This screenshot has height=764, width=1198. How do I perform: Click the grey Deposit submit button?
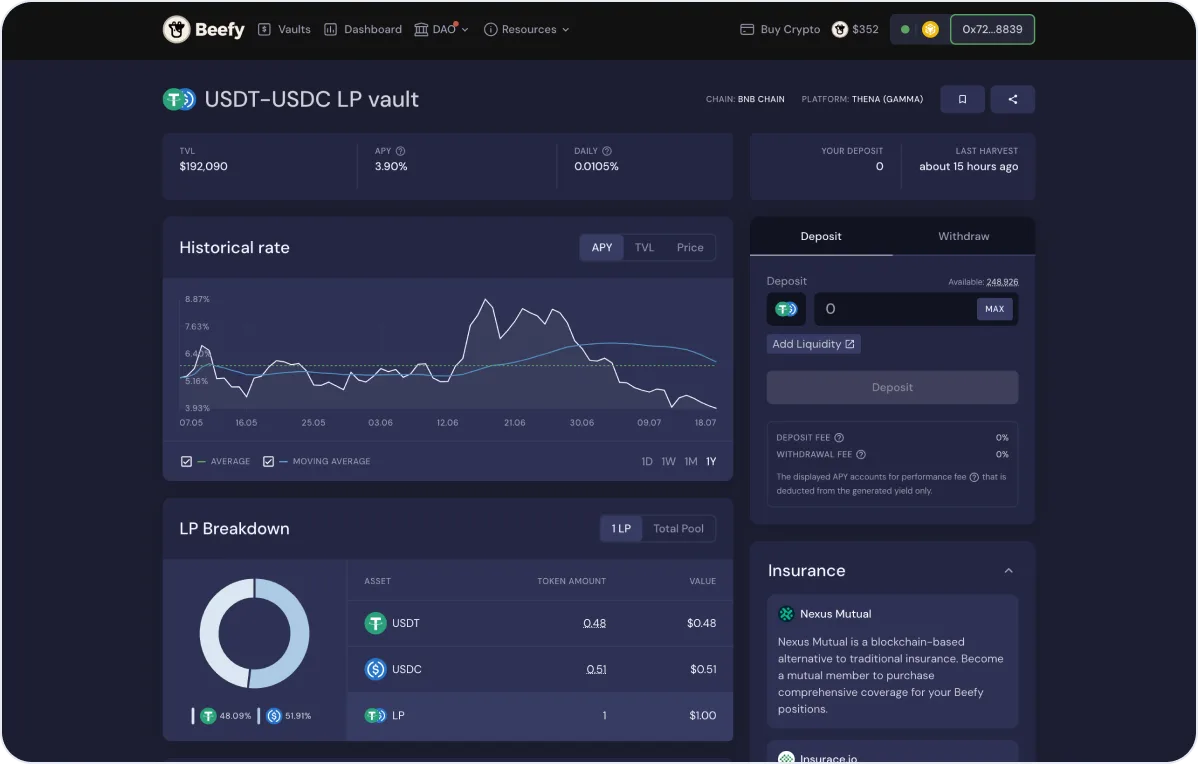pos(892,387)
